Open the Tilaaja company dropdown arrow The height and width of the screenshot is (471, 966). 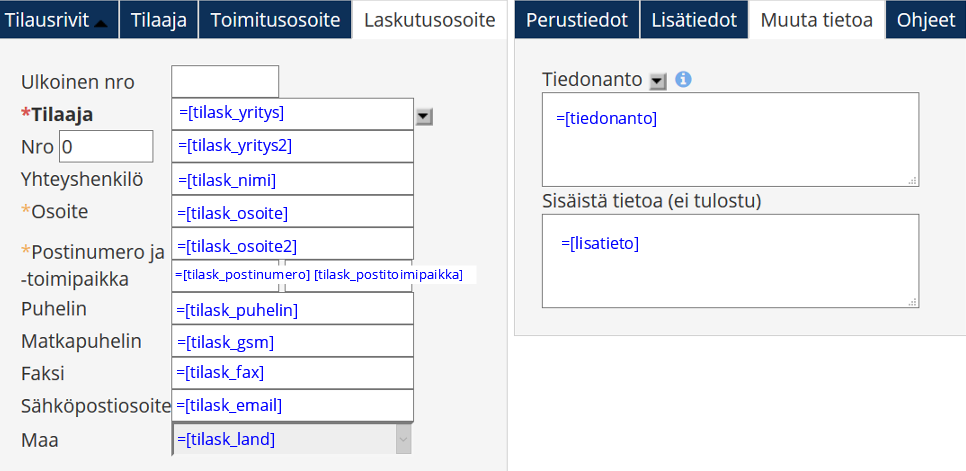[424, 117]
